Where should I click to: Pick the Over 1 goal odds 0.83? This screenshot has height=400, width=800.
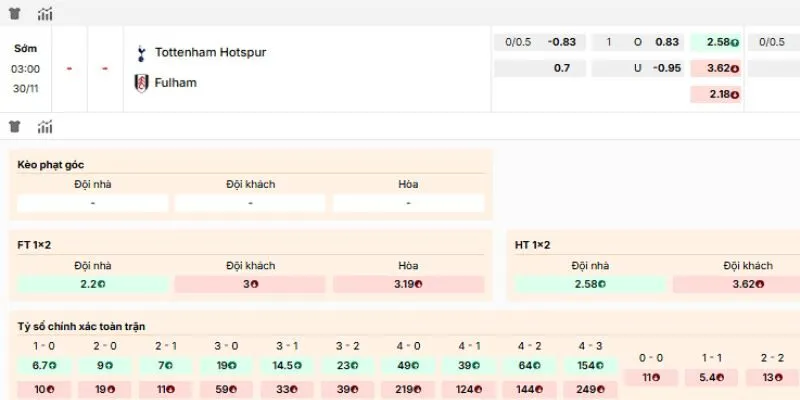click(x=638, y=42)
